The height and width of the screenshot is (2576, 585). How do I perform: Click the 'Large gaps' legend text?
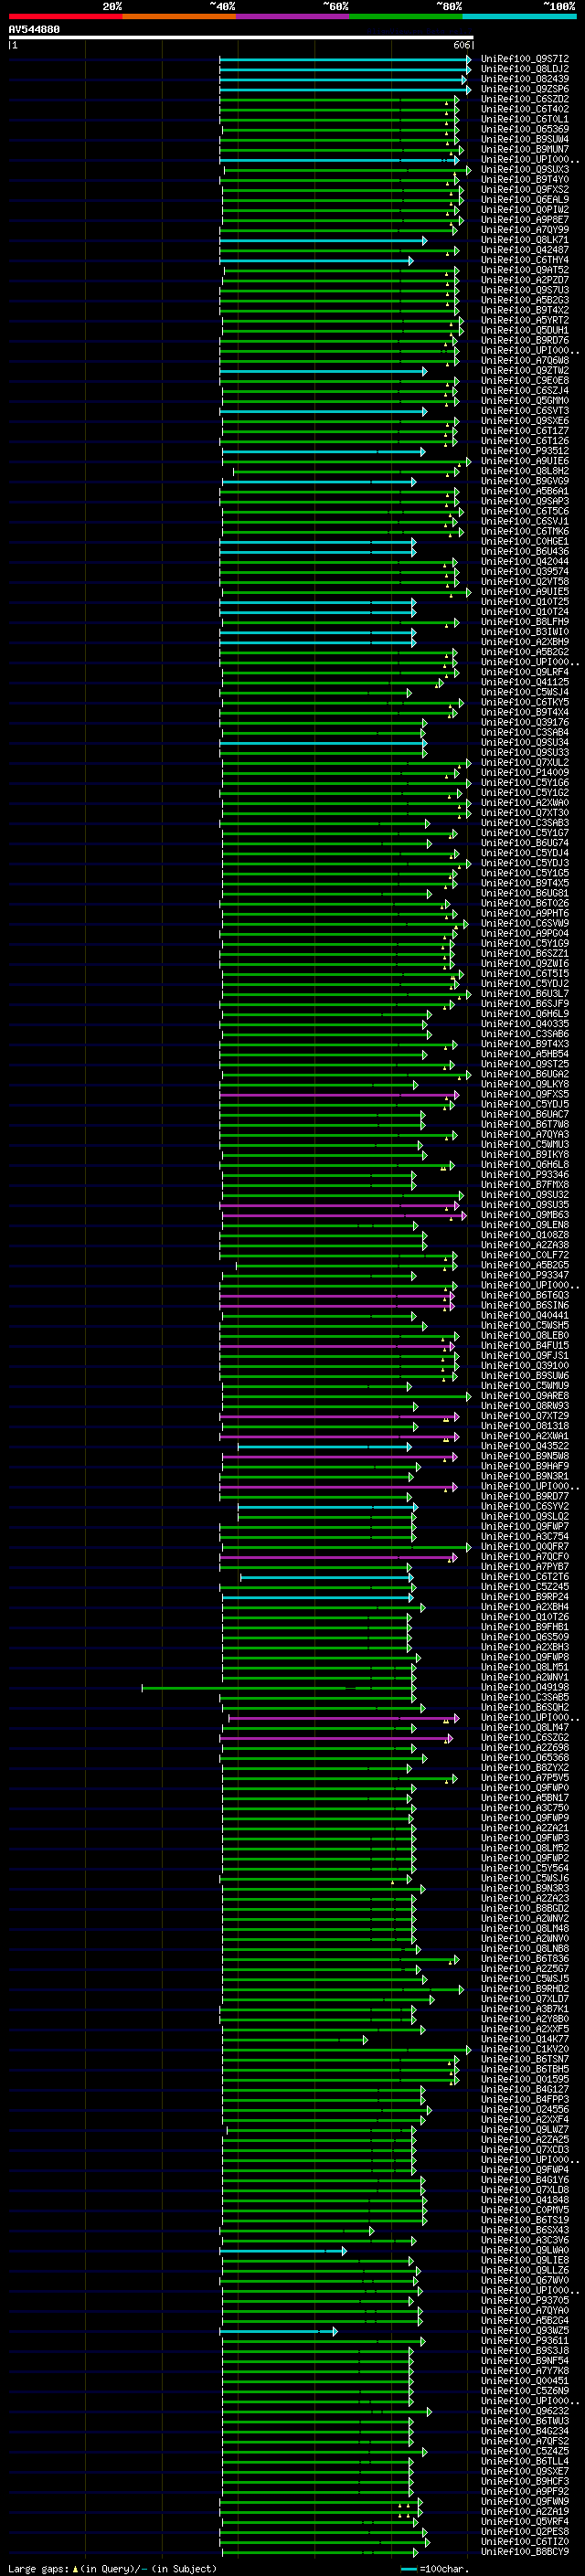(38, 2569)
